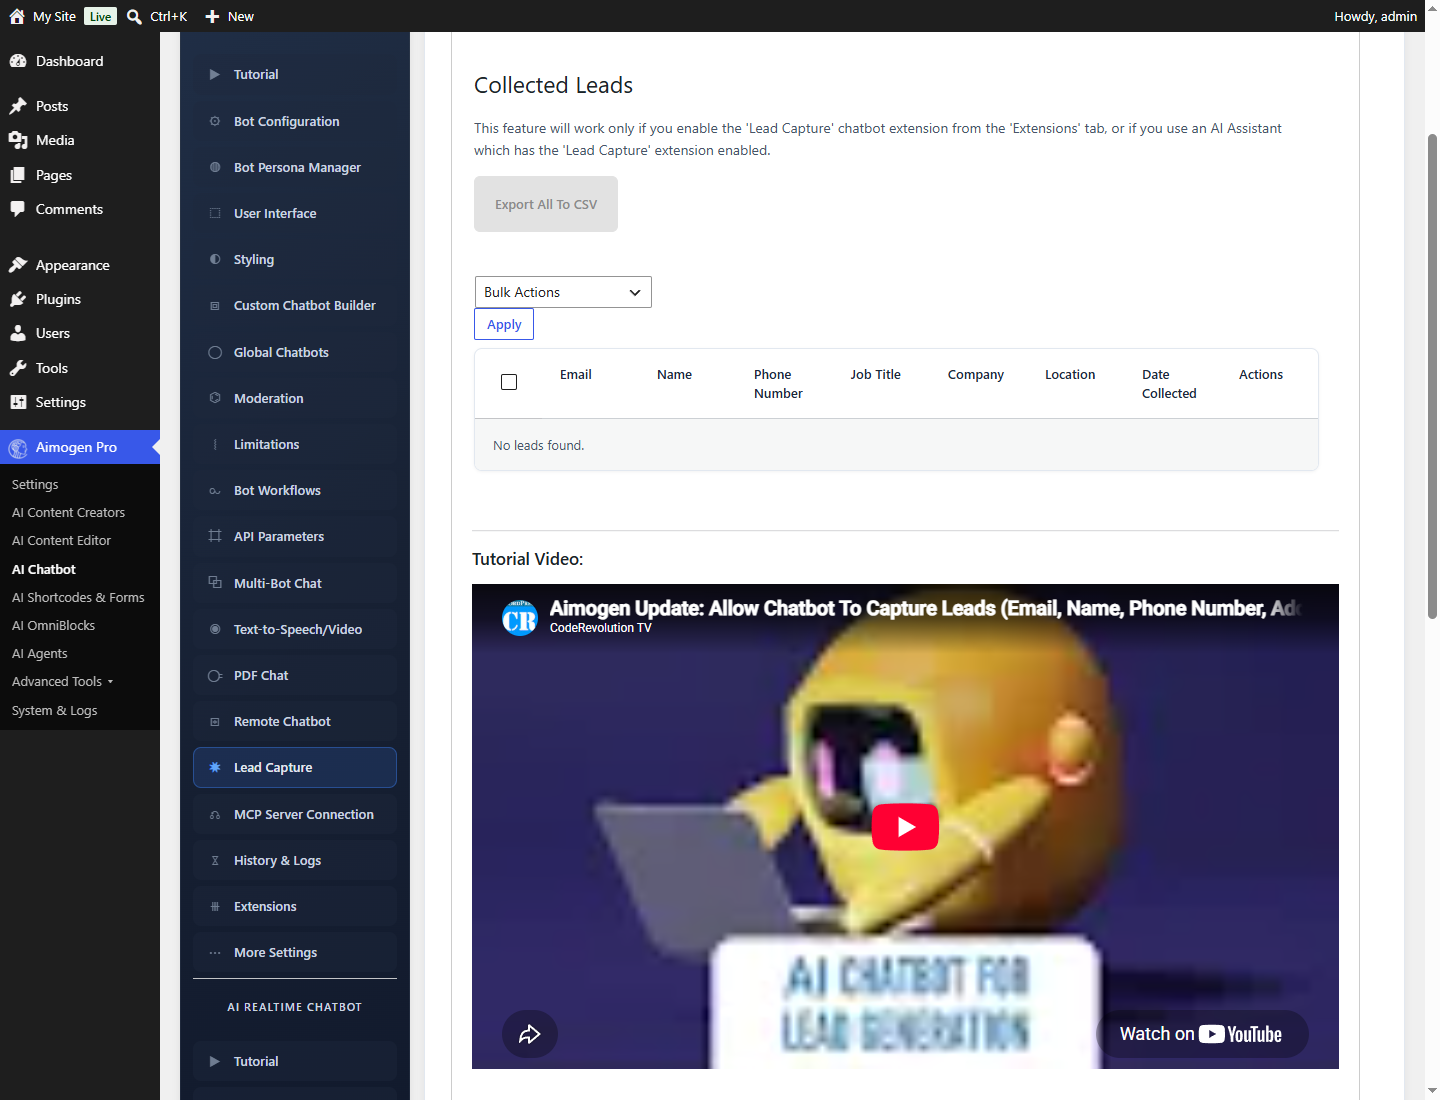
Task: Click the CodeRevolution TV channel logo
Action: coord(520,617)
